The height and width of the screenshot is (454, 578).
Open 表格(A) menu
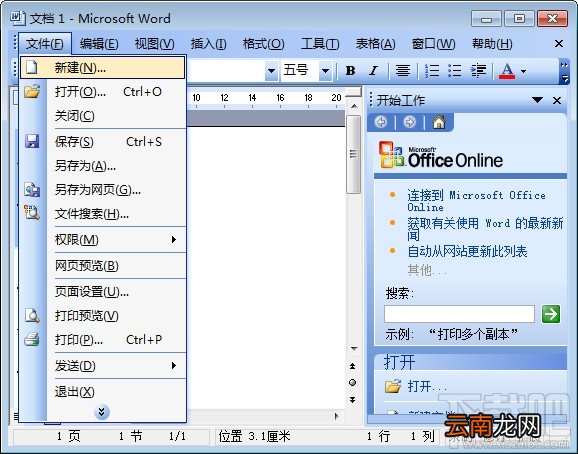click(375, 44)
